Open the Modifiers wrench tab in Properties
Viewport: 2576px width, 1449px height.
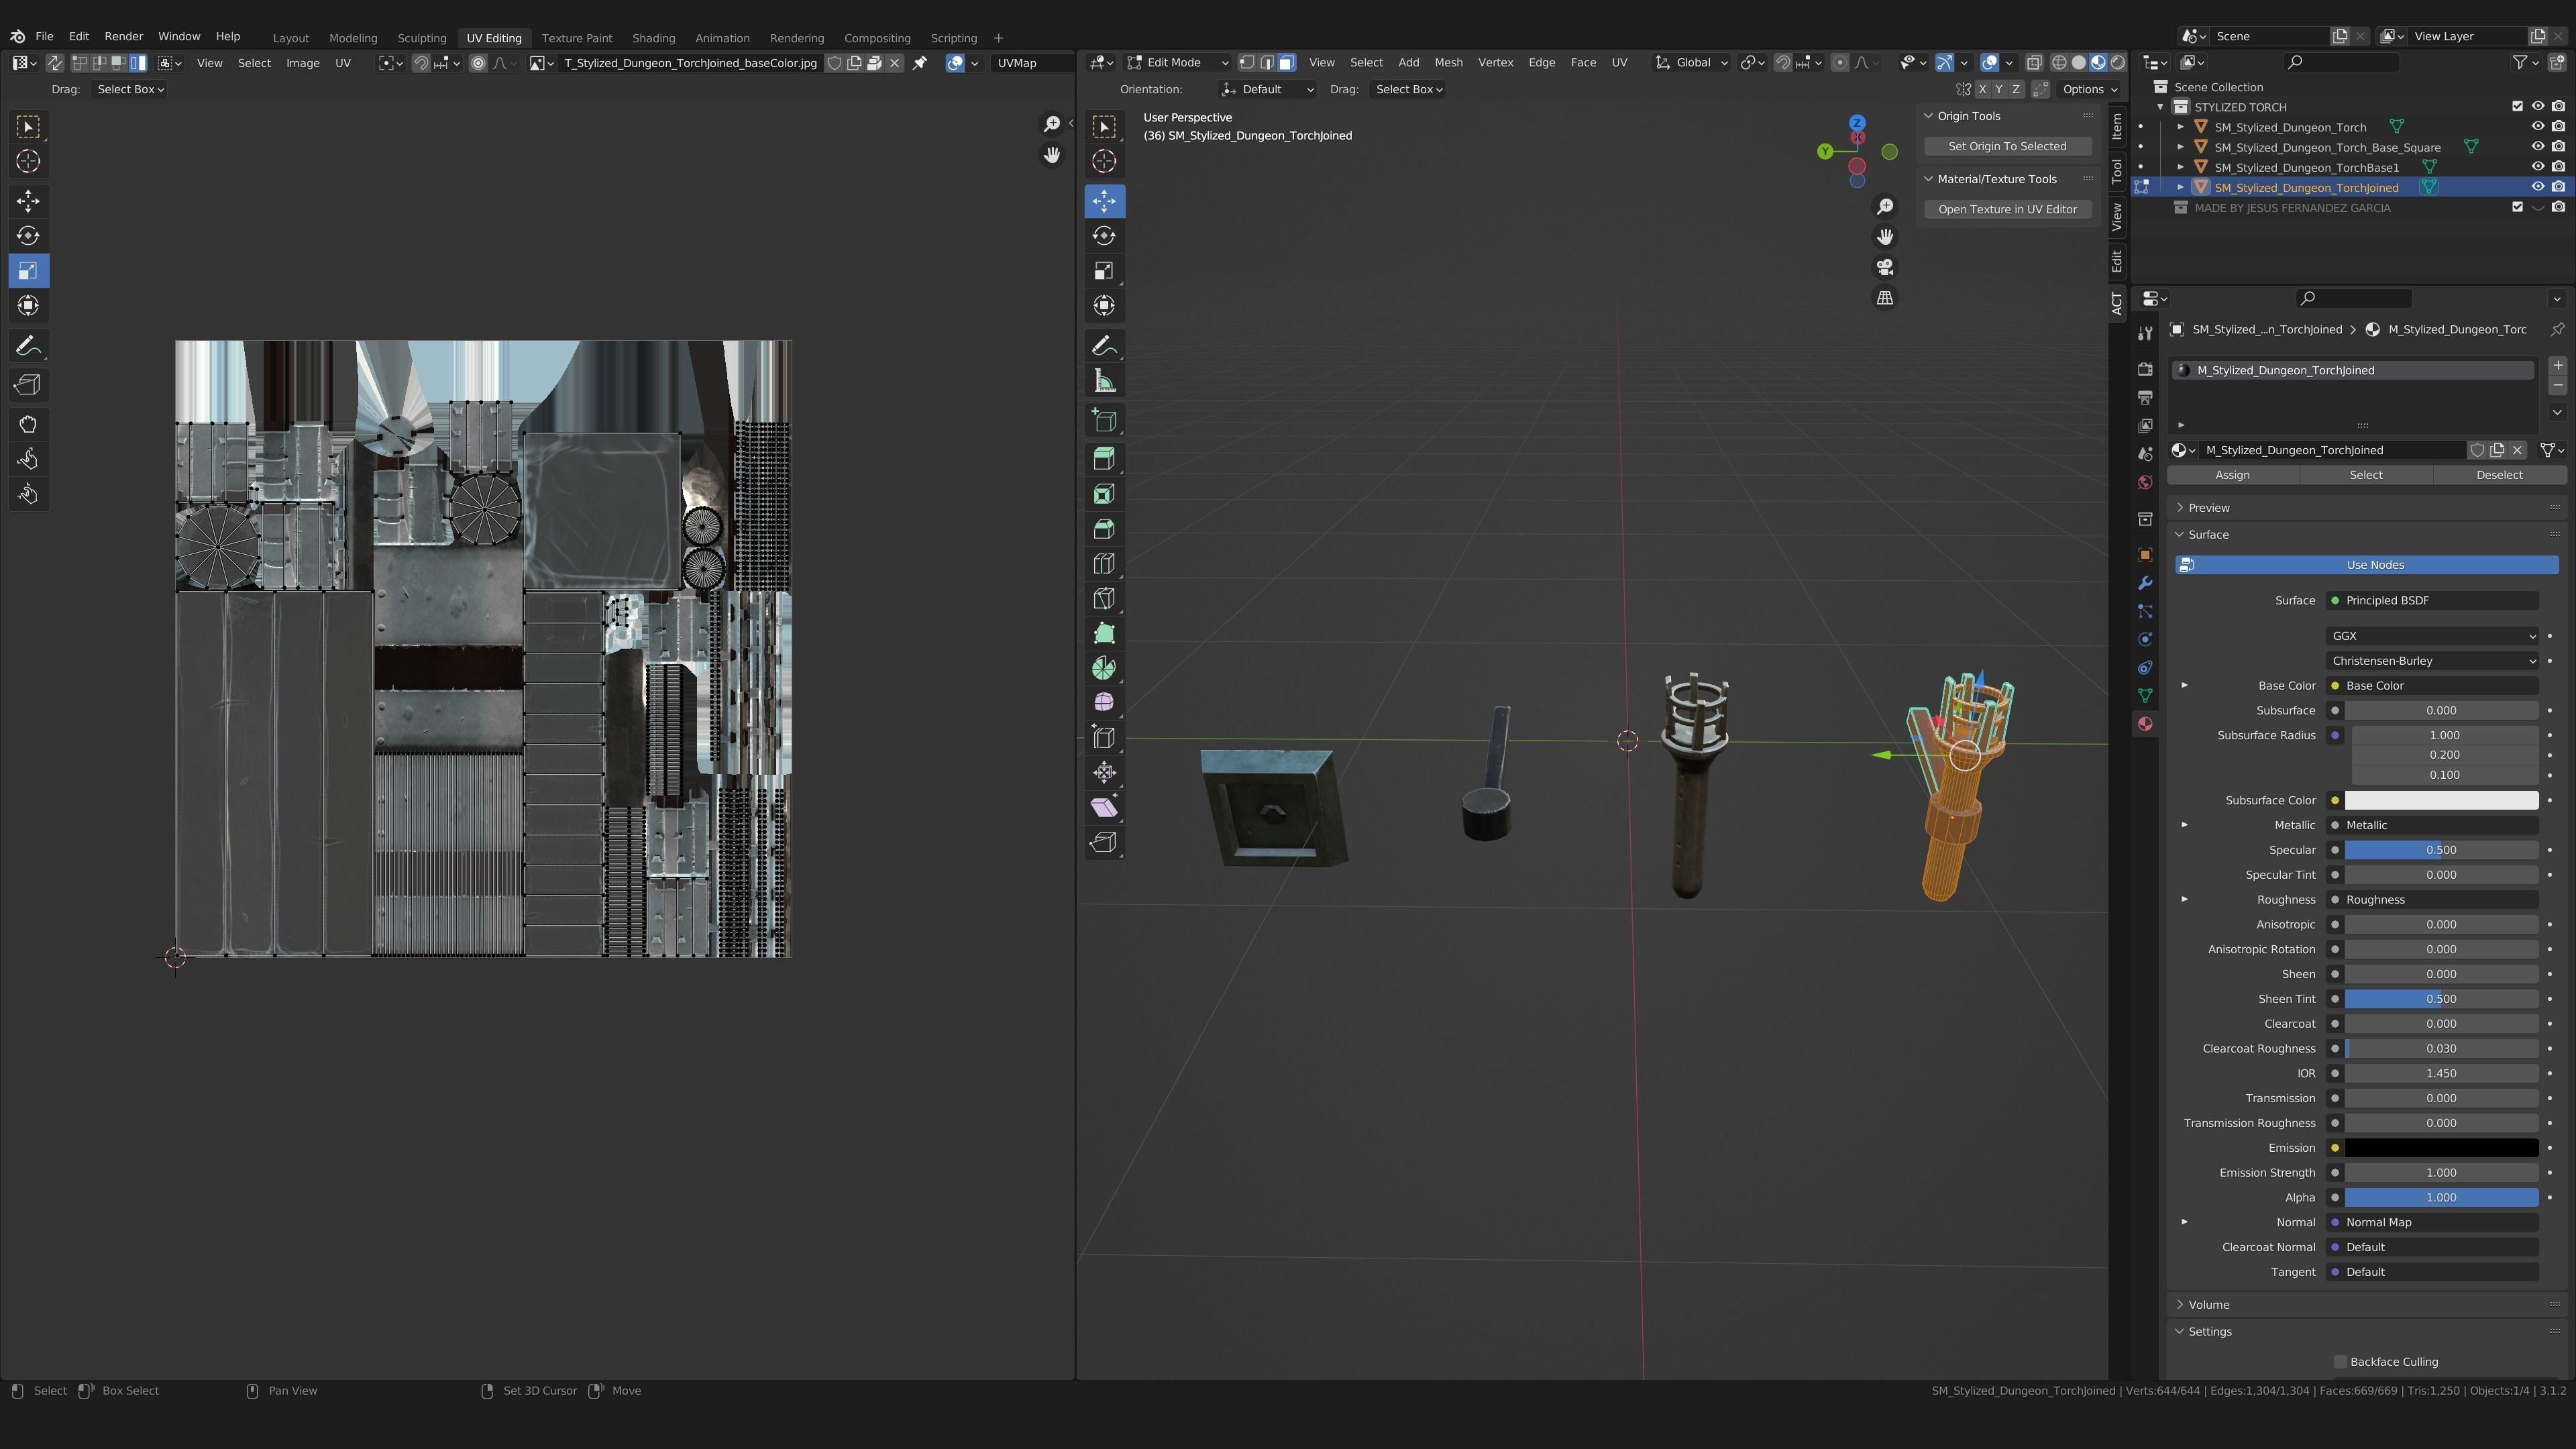[x=2144, y=583]
